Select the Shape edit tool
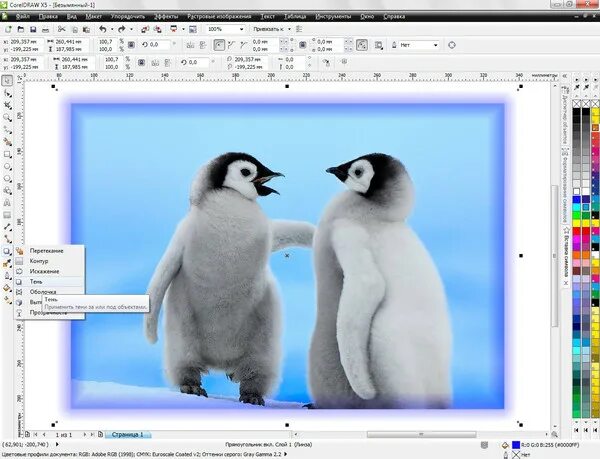Image resolution: width=600 pixels, height=459 pixels. pyautogui.click(x=7, y=93)
